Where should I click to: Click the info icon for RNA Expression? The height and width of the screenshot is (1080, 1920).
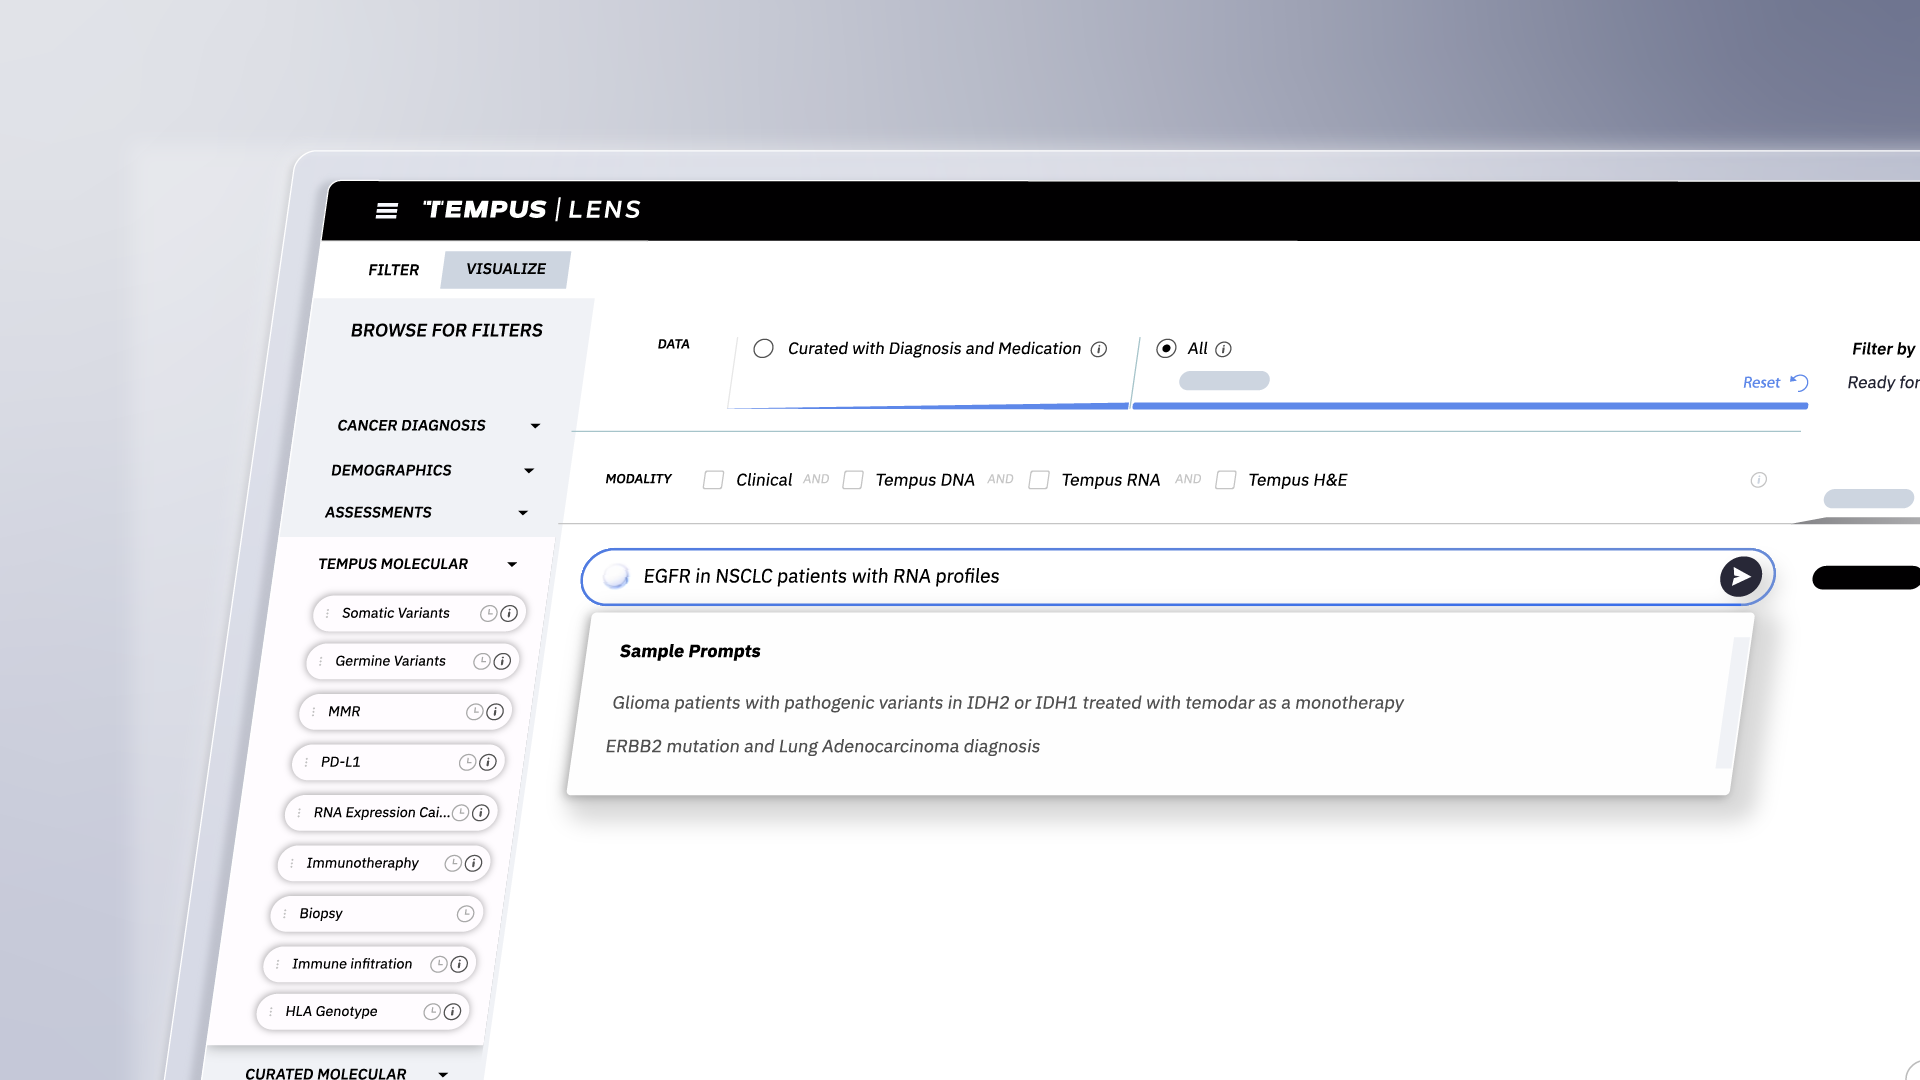click(481, 813)
